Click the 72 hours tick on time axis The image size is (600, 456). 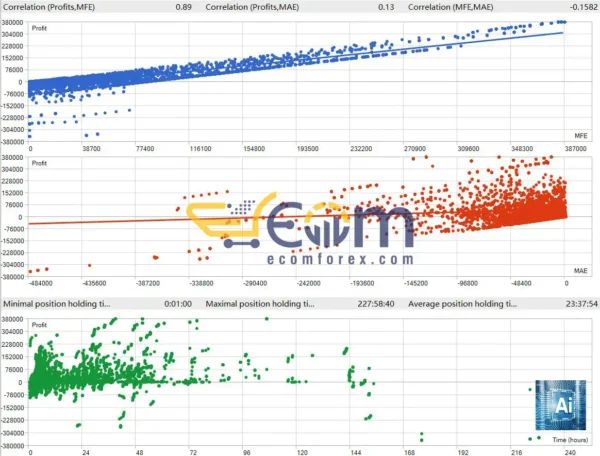[x=193, y=453]
